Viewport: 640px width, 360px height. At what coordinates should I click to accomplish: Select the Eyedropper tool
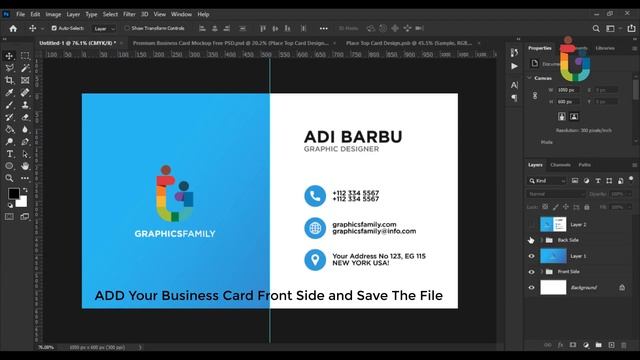(x=9, y=93)
